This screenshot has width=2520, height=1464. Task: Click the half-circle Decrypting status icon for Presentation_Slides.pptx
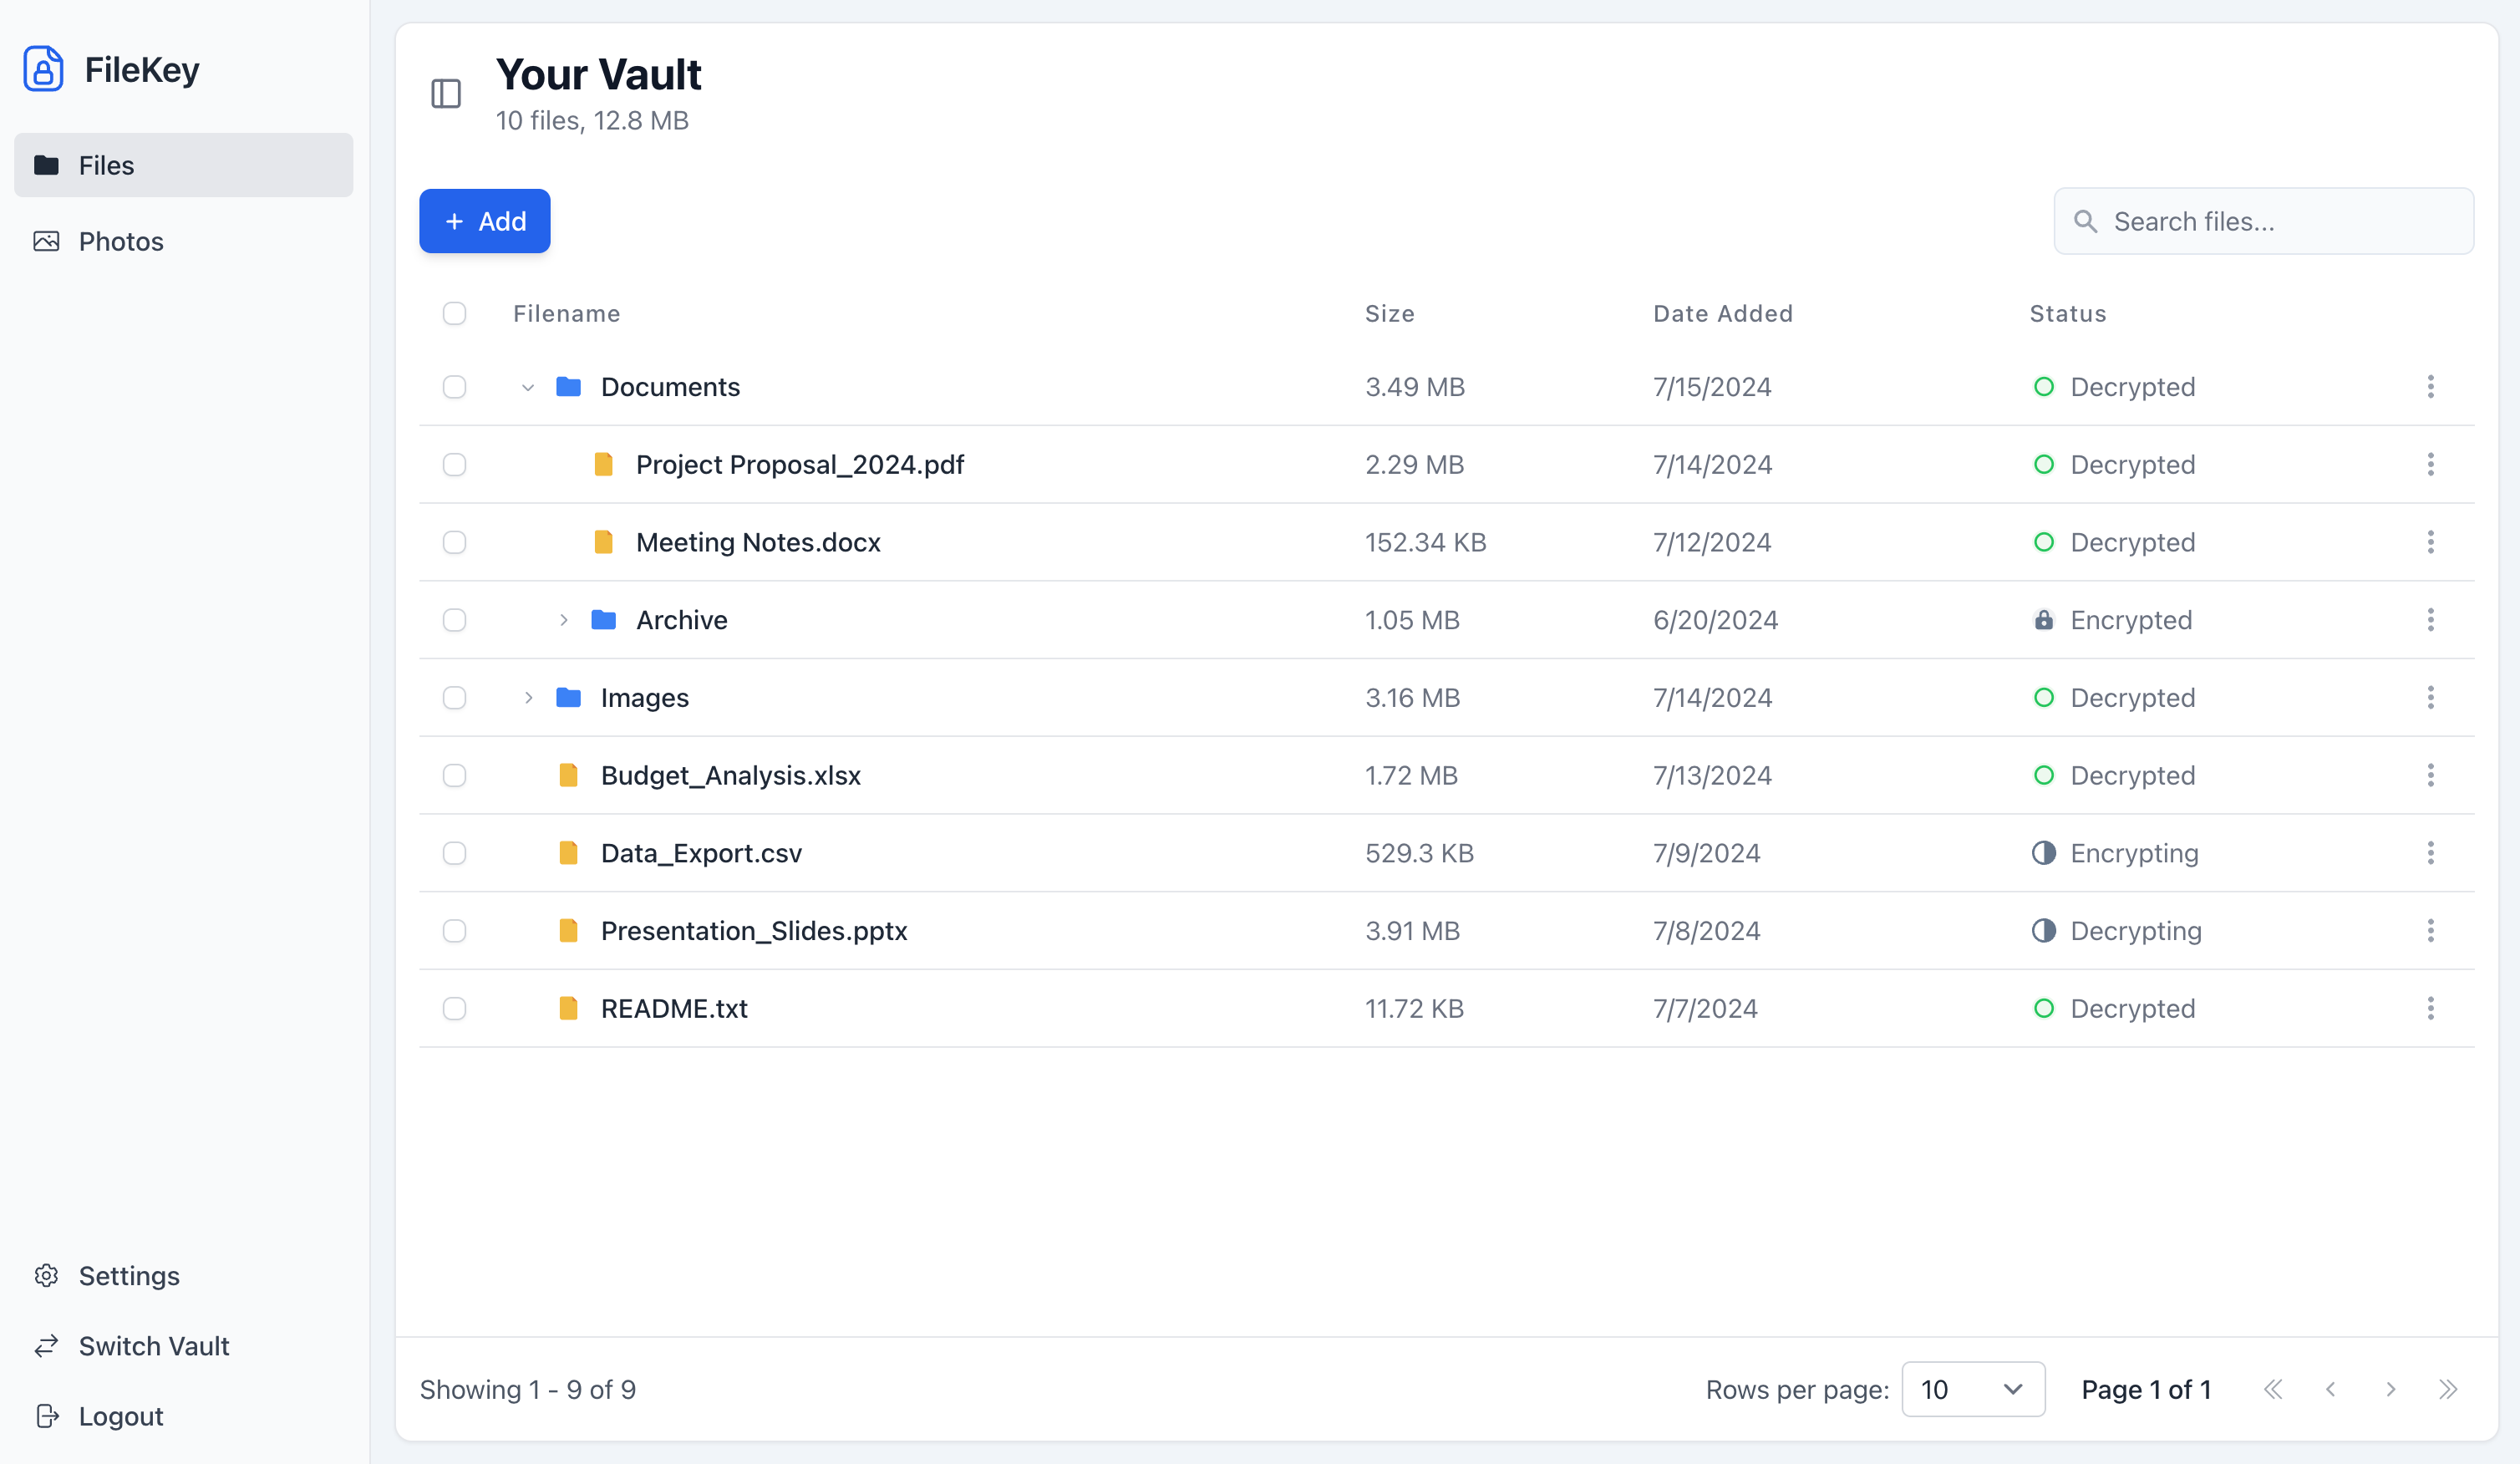(x=2043, y=931)
